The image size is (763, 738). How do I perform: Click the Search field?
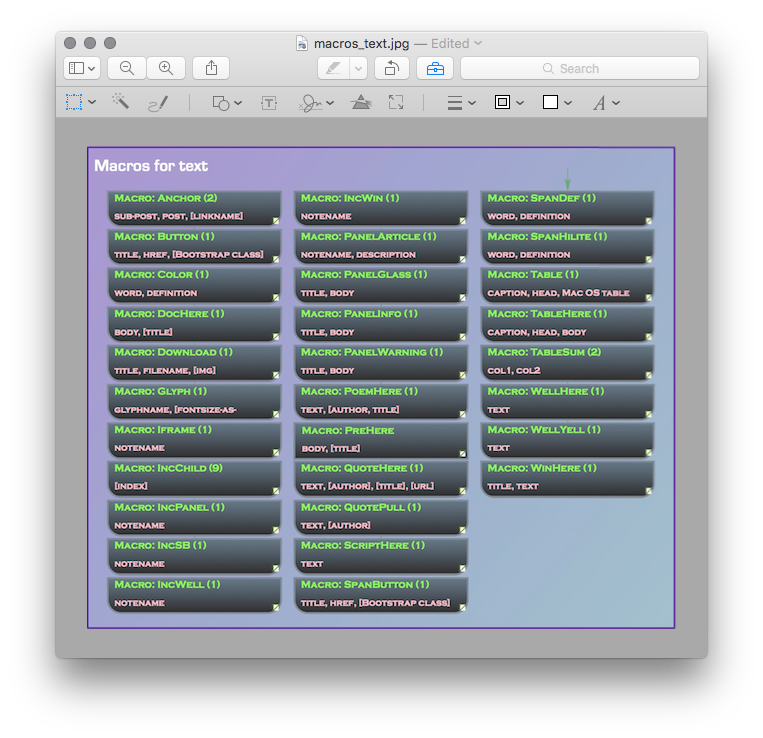(x=579, y=68)
